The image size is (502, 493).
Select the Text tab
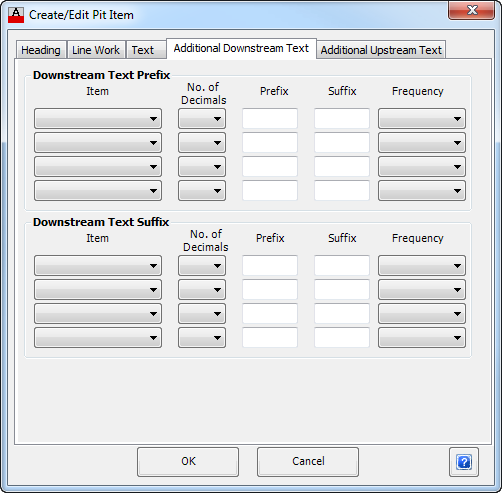(x=143, y=50)
